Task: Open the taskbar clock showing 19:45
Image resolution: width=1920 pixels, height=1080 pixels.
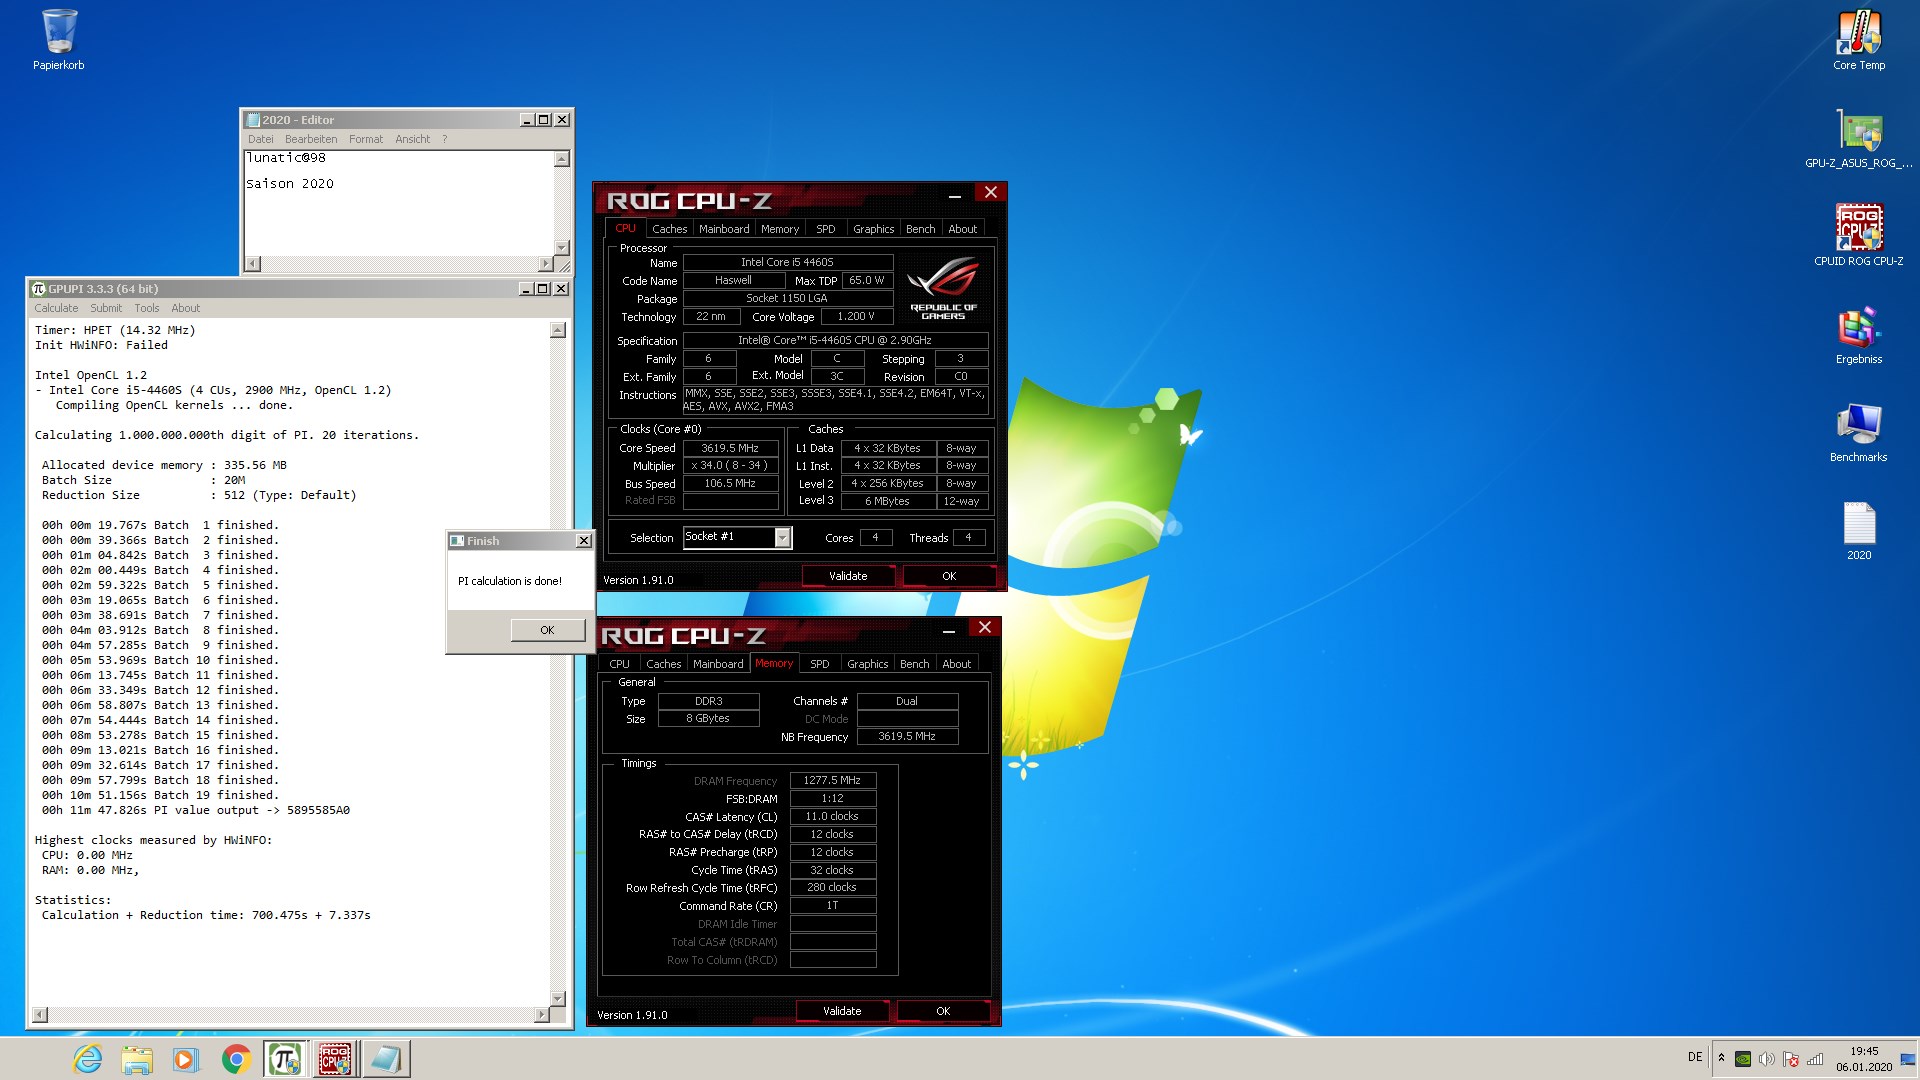Action: (x=1864, y=1059)
